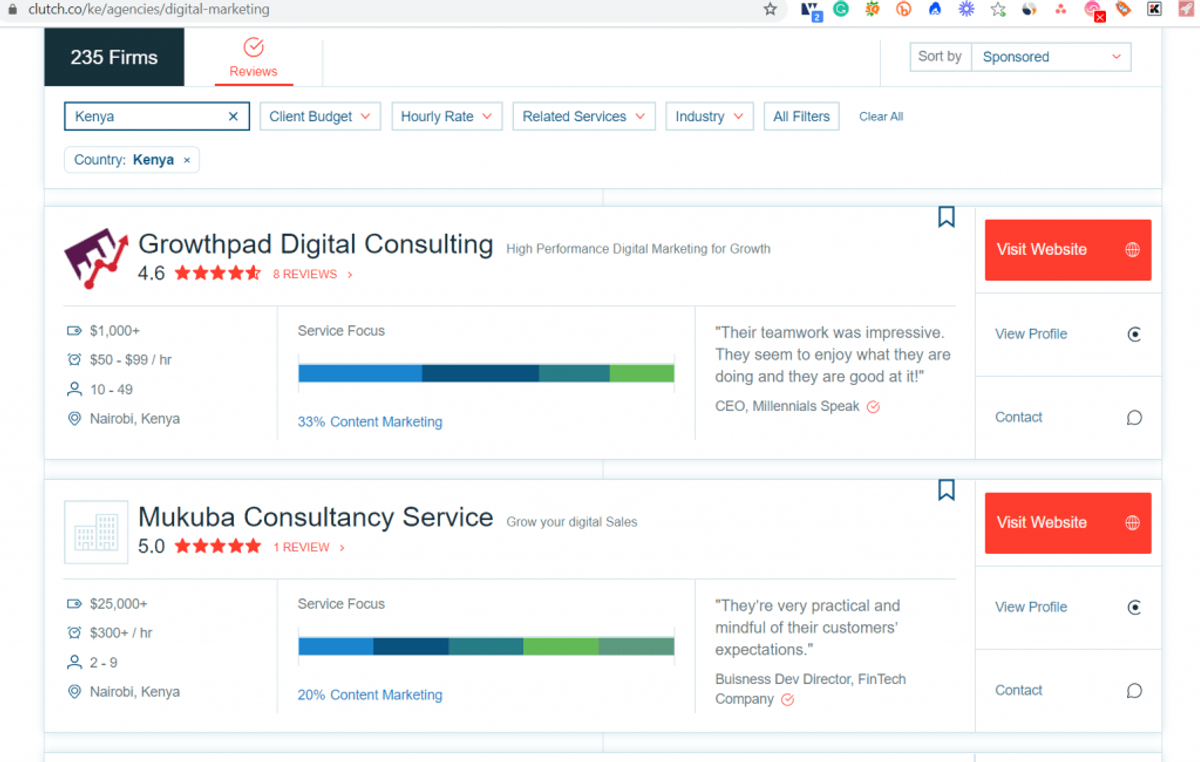Open Mukuba Consultancy Service title link
1200x762 pixels.
(316, 517)
